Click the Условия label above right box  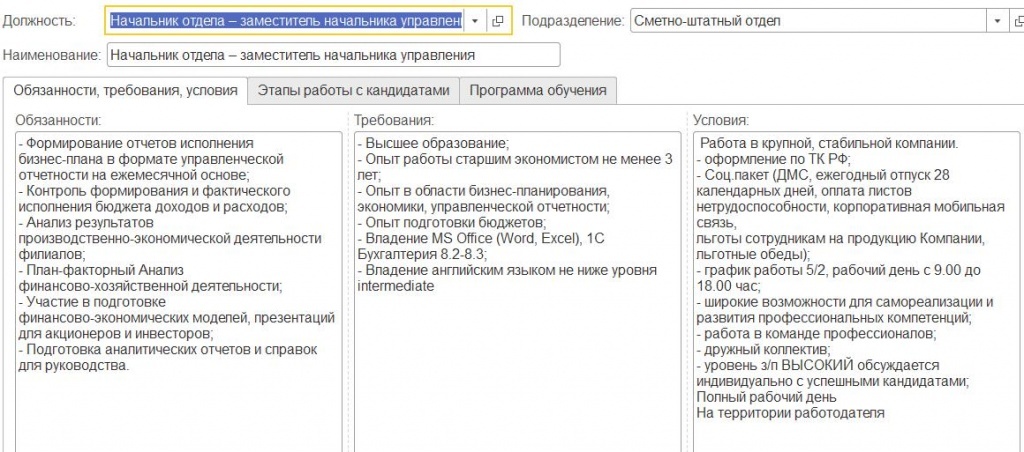720,120
